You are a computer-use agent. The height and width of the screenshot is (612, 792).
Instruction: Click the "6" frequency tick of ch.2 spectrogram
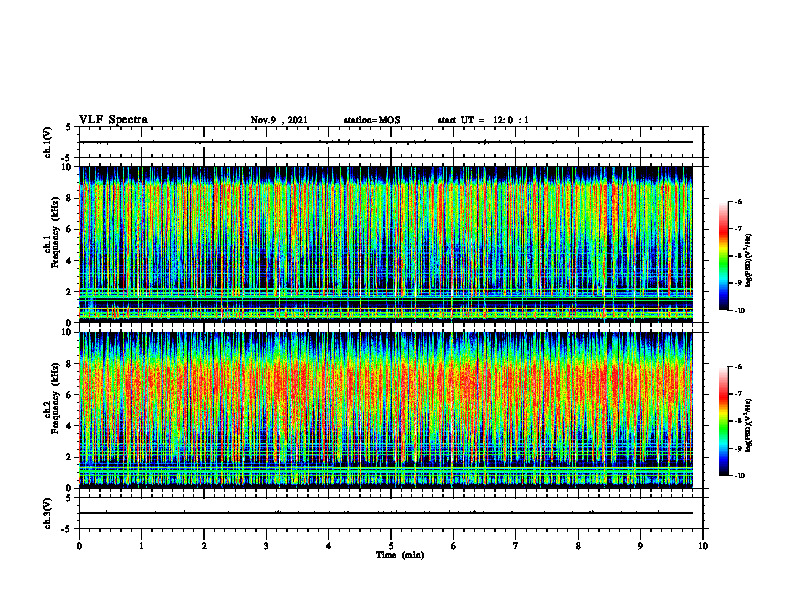click(70, 395)
